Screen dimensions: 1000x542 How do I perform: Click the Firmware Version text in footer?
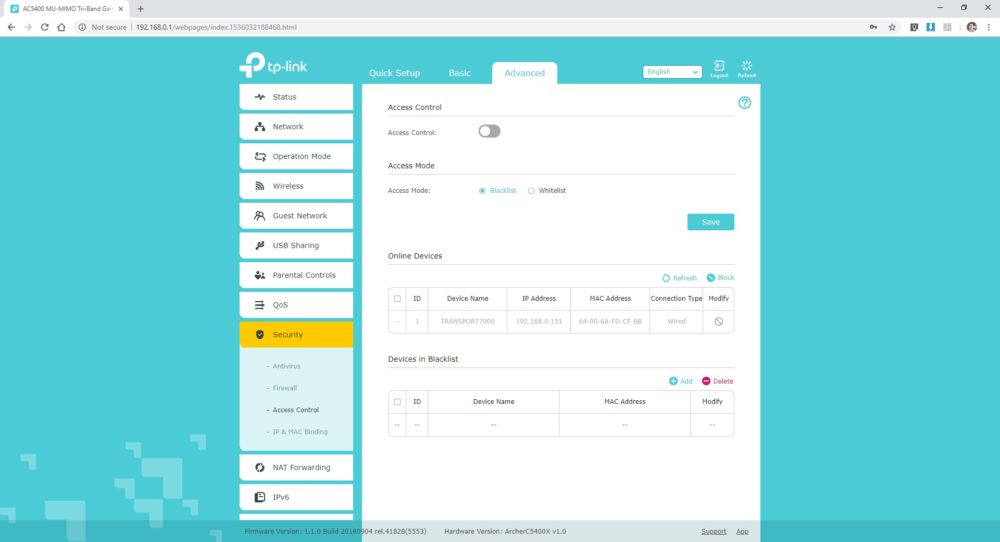tap(335, 531)
